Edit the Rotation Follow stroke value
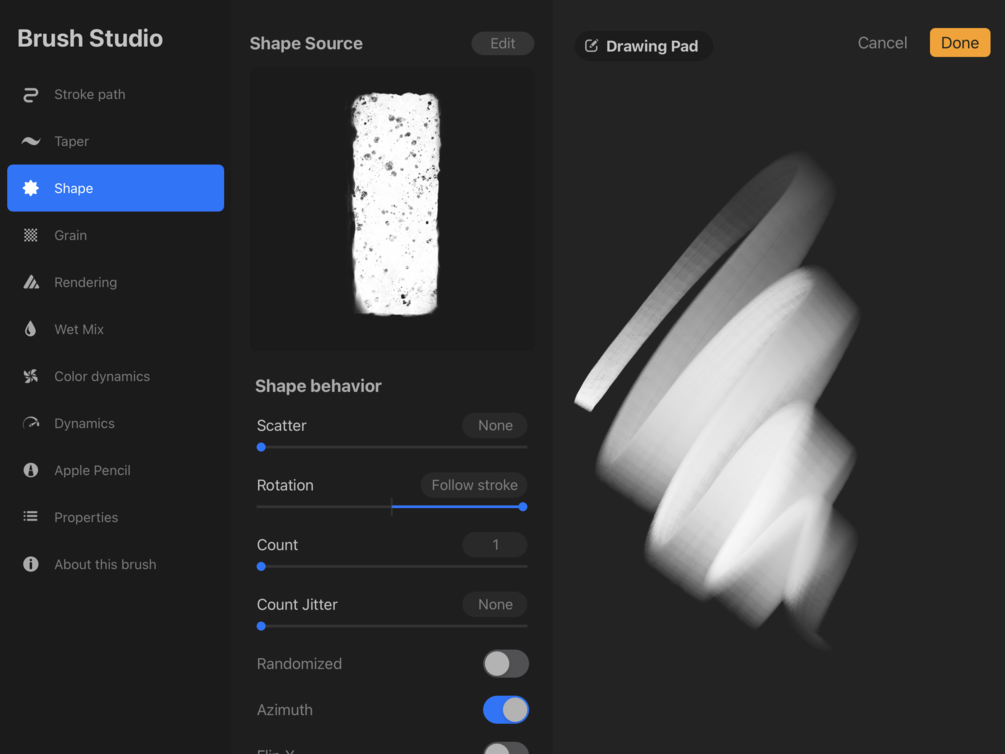The width and height of the screenshot is (1005, 754). tap(474, 485)
